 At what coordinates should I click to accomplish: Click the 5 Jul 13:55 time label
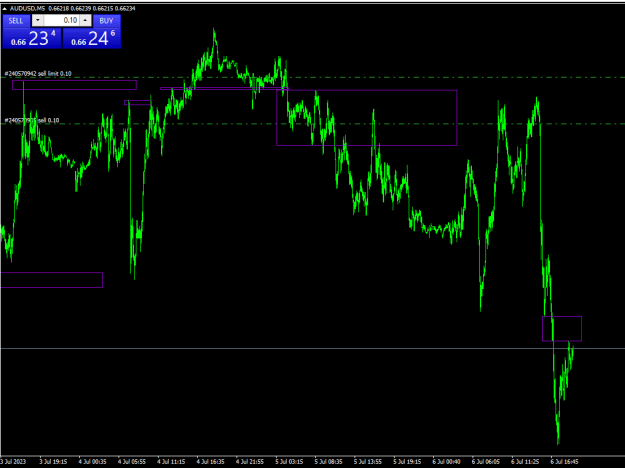368,462
